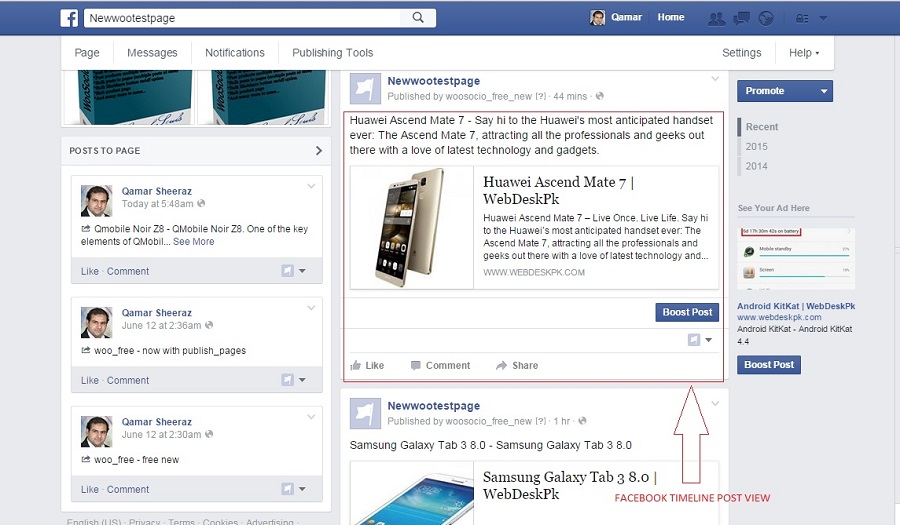
Task: Comment on the Huawei Ascend Mate 7 post
Action: click(x=441, y=365)
